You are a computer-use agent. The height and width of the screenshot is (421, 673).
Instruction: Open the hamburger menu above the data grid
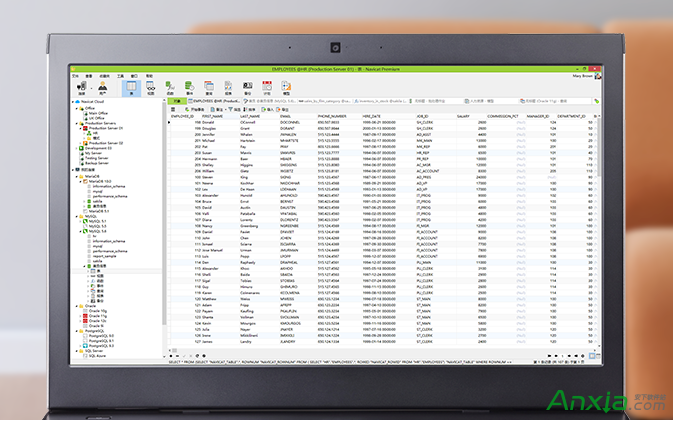coord(173,109)
